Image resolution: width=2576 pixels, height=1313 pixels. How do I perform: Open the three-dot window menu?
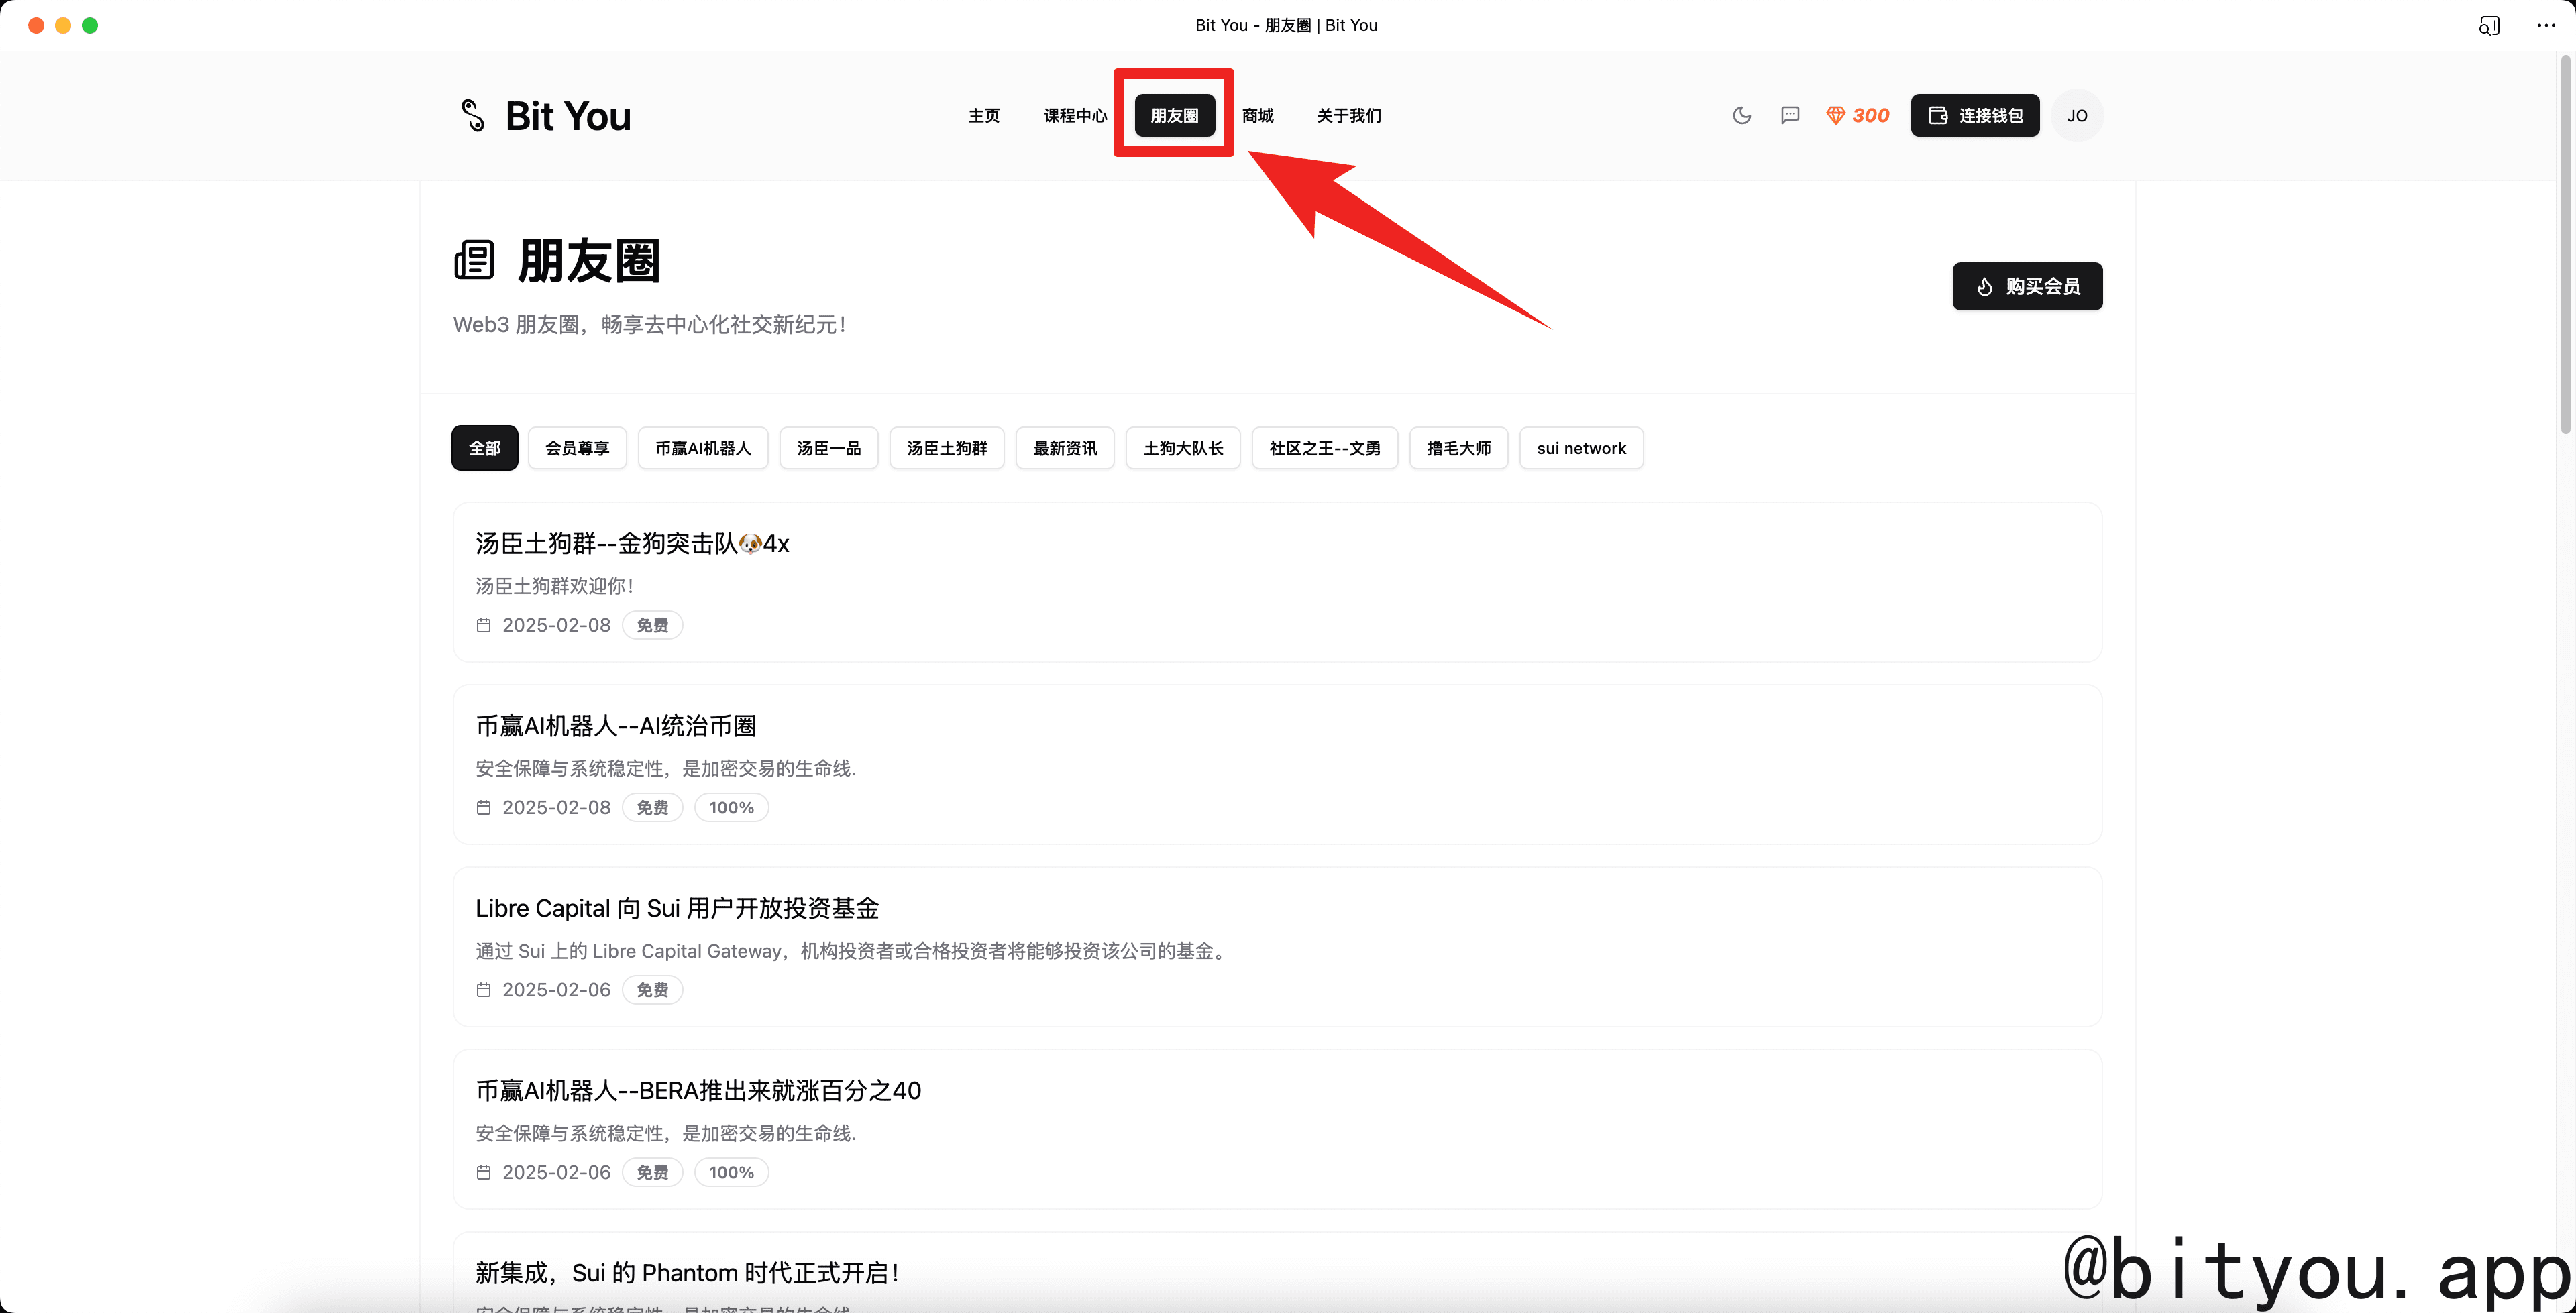(2546, 26)
